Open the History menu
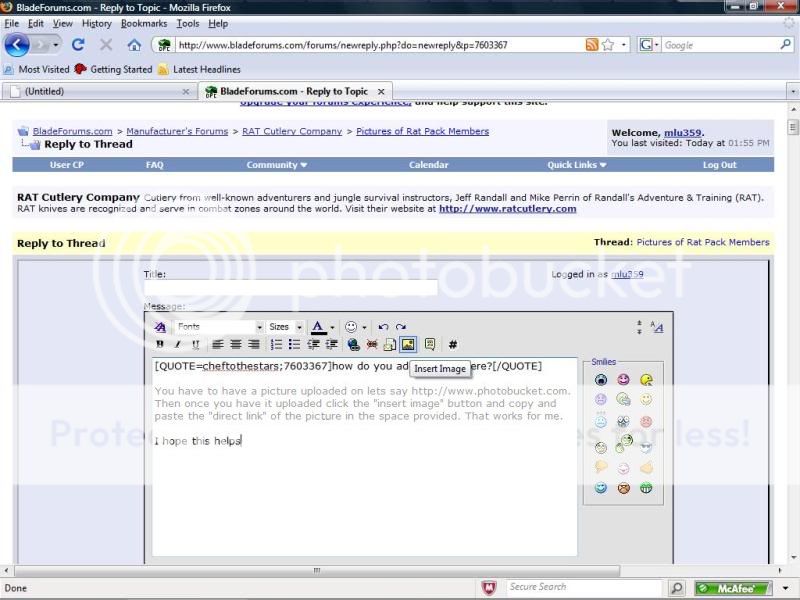 [x=96, y=23]
